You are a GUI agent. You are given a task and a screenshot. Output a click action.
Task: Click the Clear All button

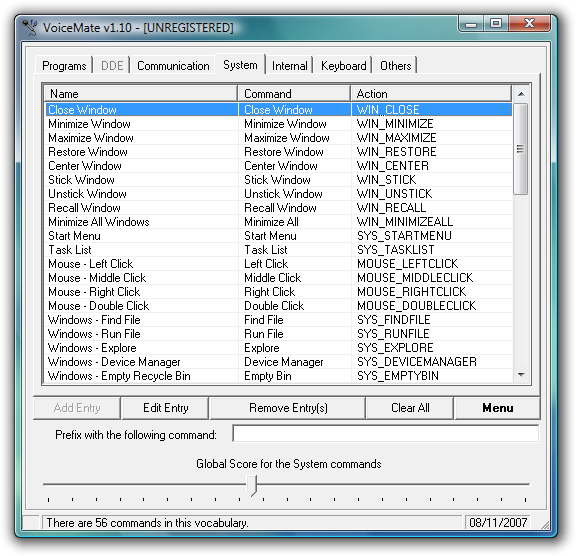410,408
